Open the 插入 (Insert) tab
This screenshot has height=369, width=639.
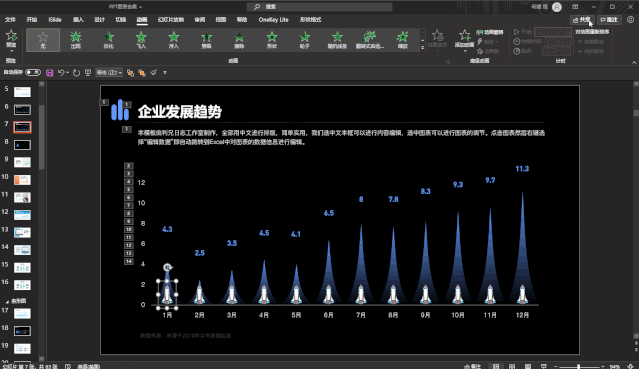pos(78,20)
